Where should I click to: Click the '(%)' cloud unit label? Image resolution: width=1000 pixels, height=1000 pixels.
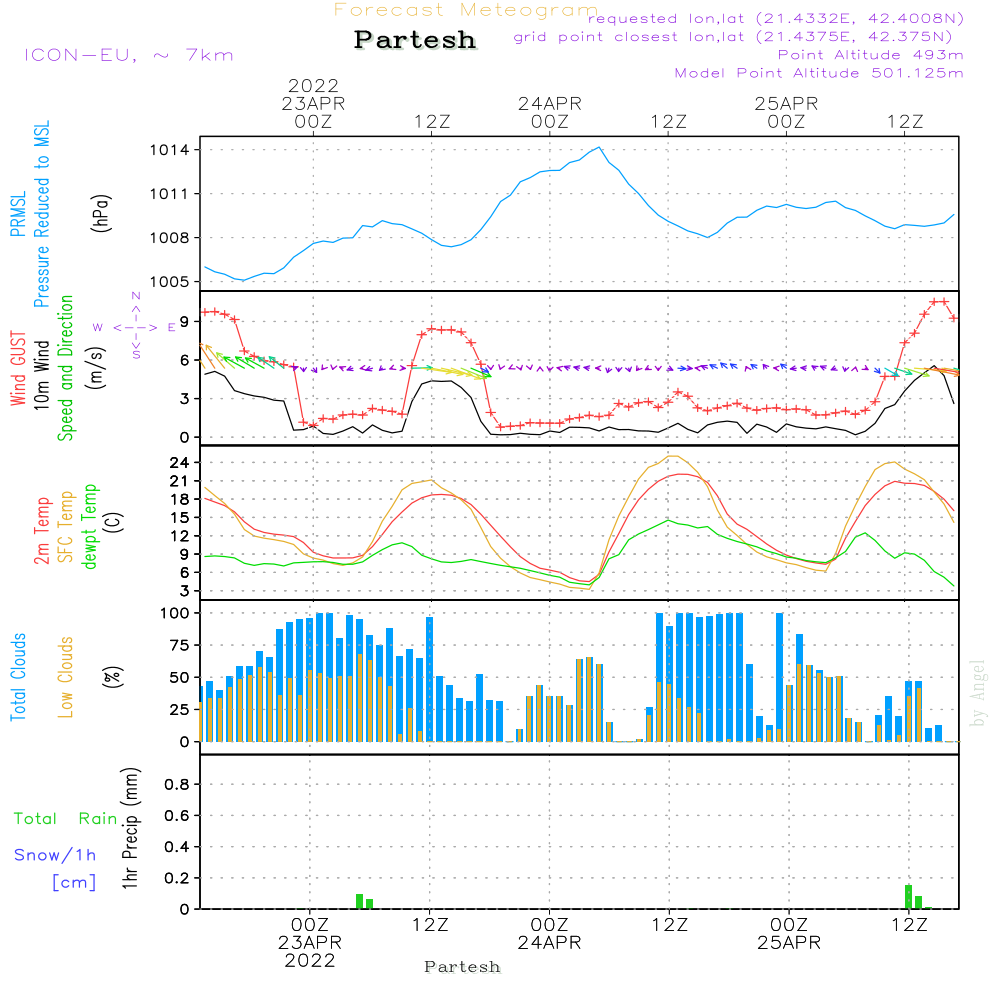pos(112,677)
